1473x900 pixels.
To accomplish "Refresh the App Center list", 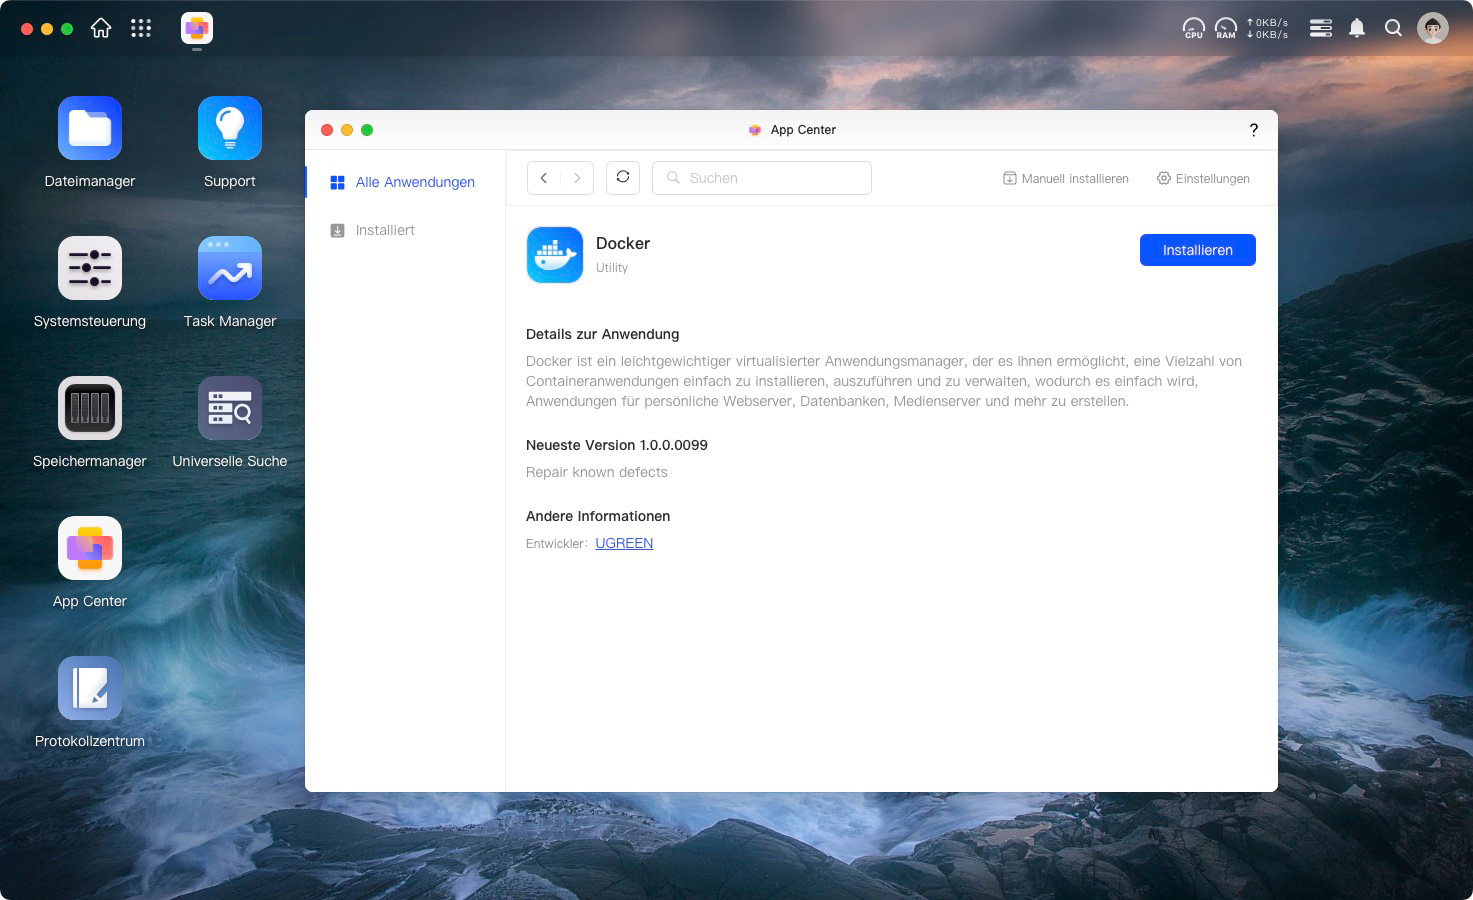I will tap(623, 178).
